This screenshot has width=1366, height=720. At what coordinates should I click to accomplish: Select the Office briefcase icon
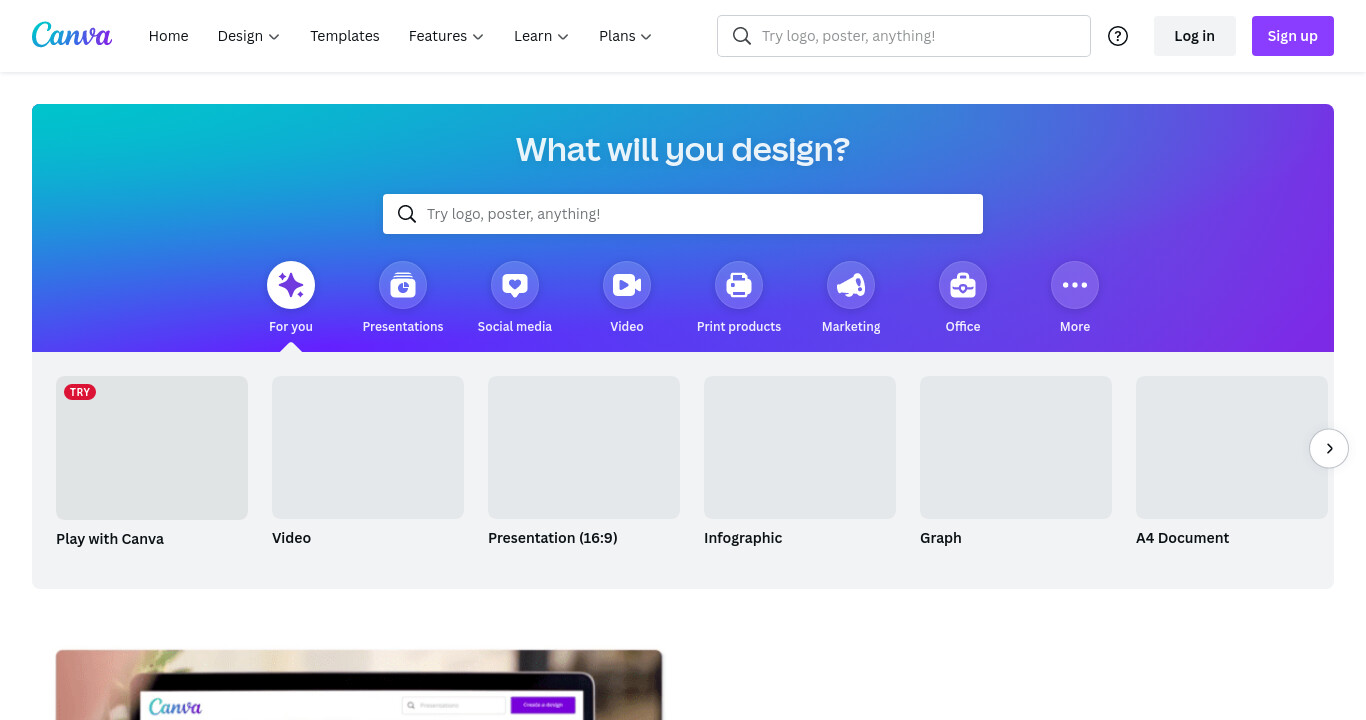[x=963, y=286]
